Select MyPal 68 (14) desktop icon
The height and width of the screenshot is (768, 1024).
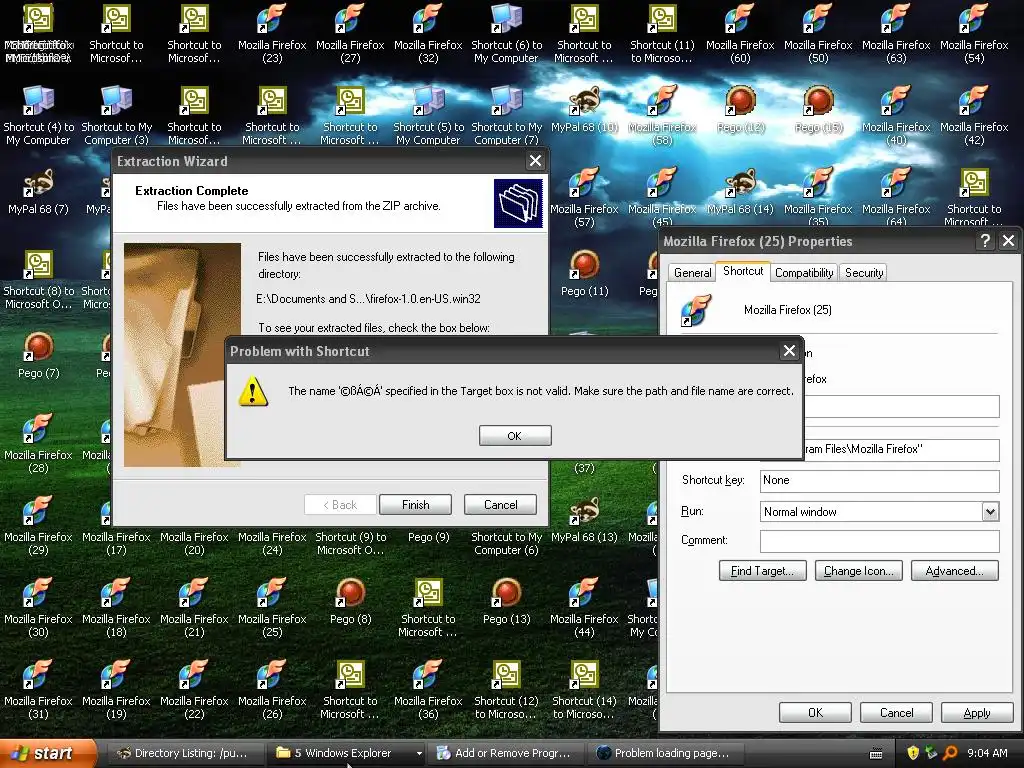[x=741, y=192]
